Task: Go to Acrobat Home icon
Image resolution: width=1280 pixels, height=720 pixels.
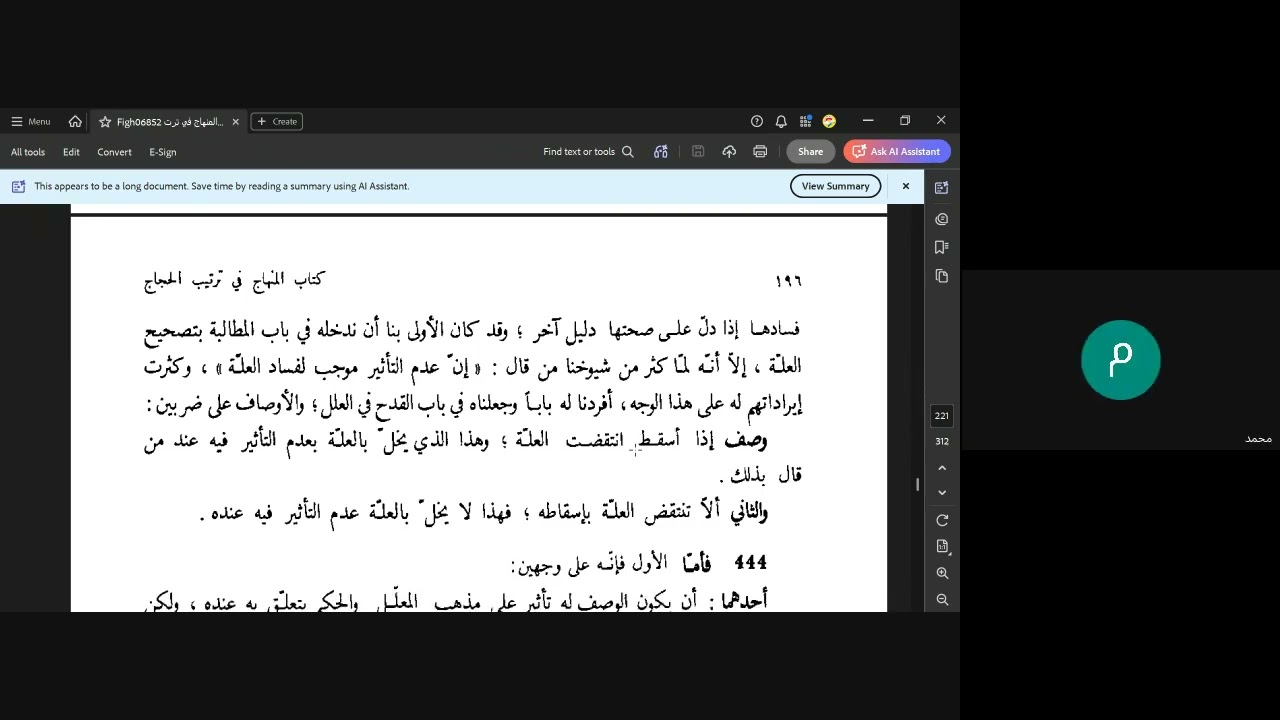Action: (75, 121)
